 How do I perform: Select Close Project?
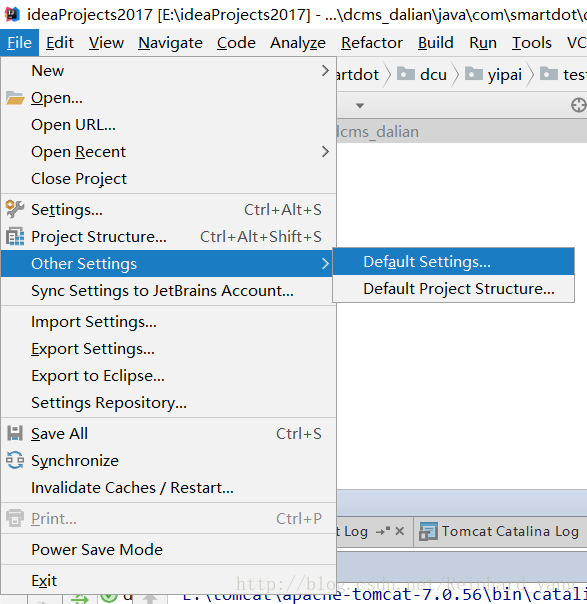pos(168,179)
